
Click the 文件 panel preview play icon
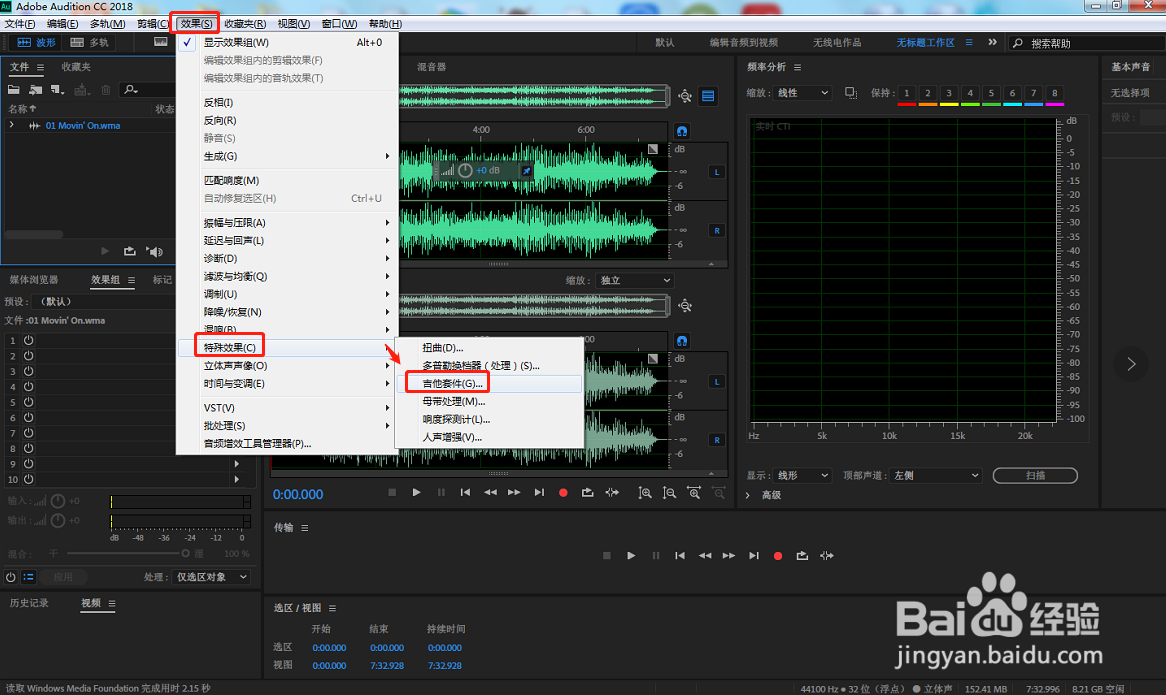click(x=105, y=251)
